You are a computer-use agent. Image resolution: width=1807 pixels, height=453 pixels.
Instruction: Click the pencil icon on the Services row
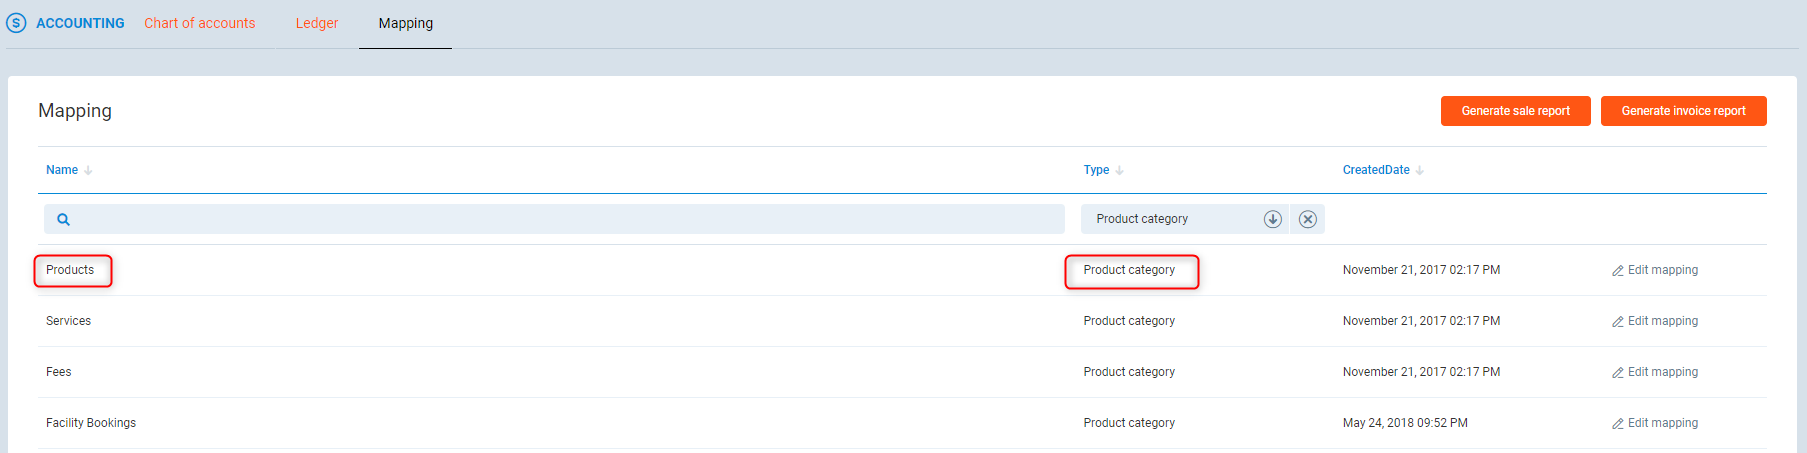coord(1617,322)
